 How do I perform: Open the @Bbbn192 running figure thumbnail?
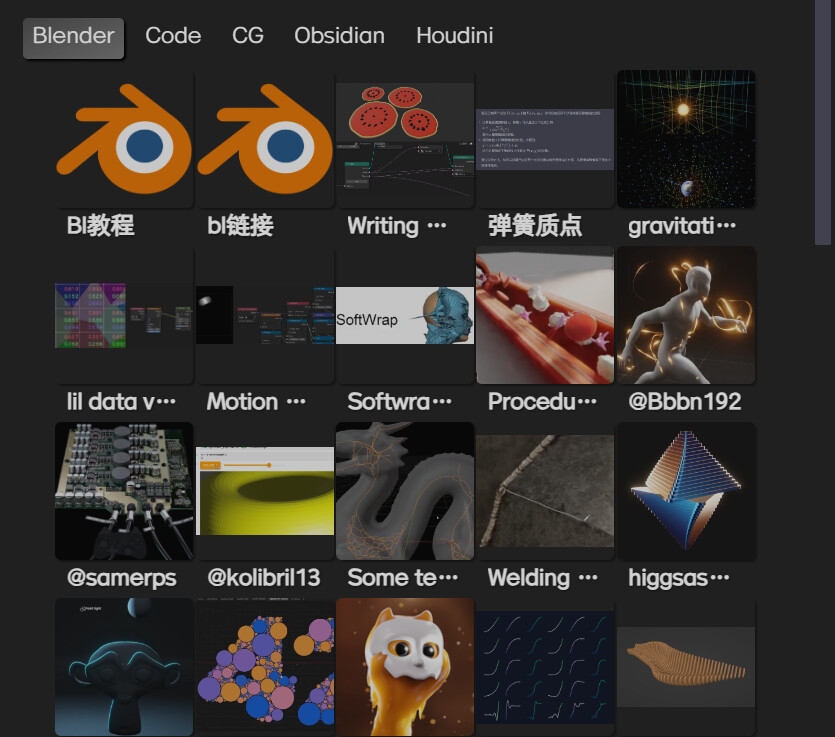coord(686,315)
